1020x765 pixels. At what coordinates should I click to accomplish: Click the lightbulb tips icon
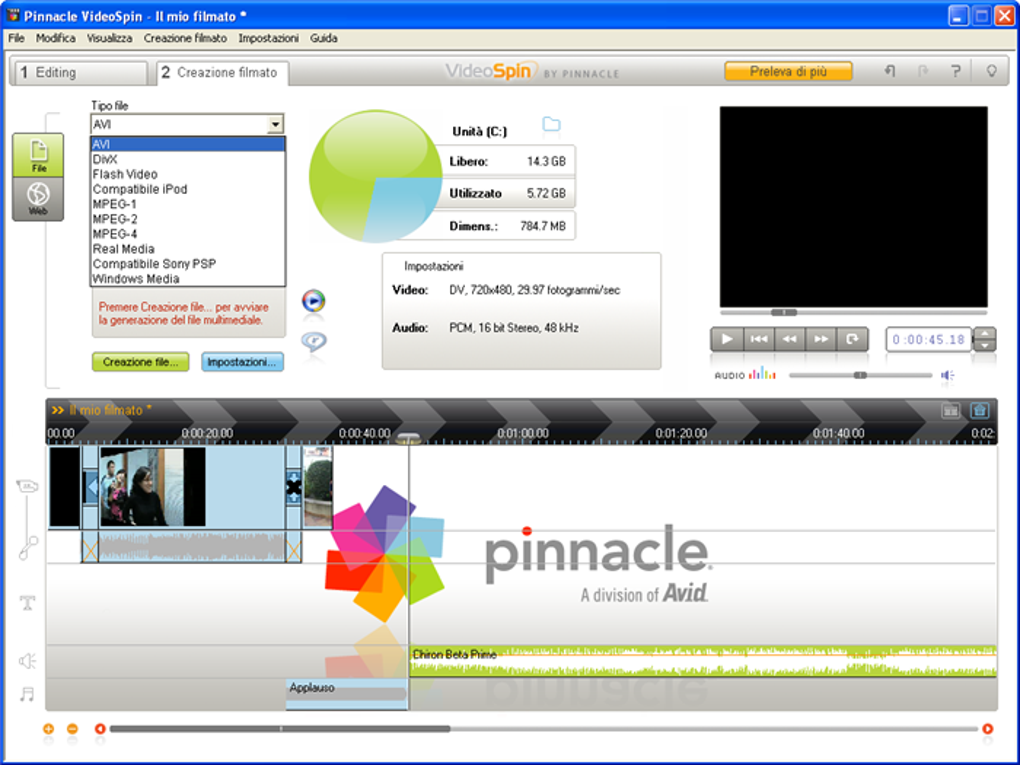pyautogui.click(x=991, y=71)
